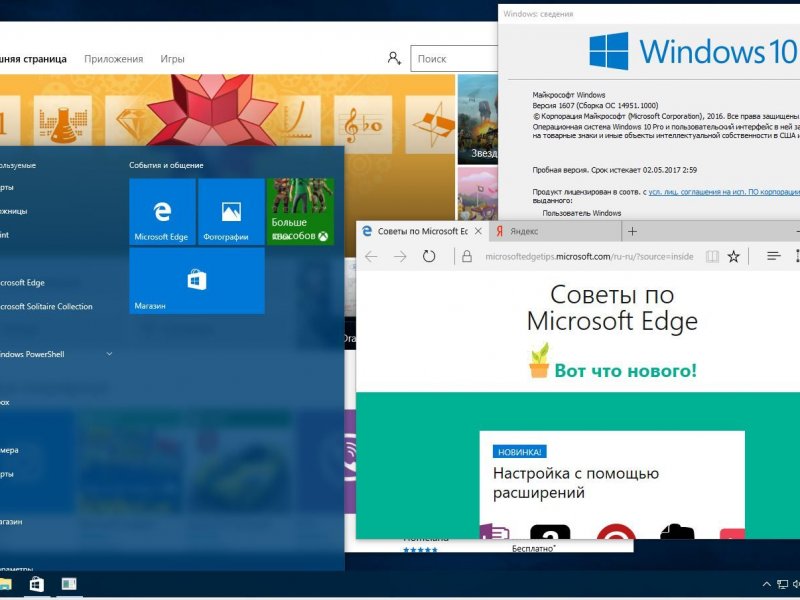
Task: Click the Store music clef banner tile
Action: 363,124
